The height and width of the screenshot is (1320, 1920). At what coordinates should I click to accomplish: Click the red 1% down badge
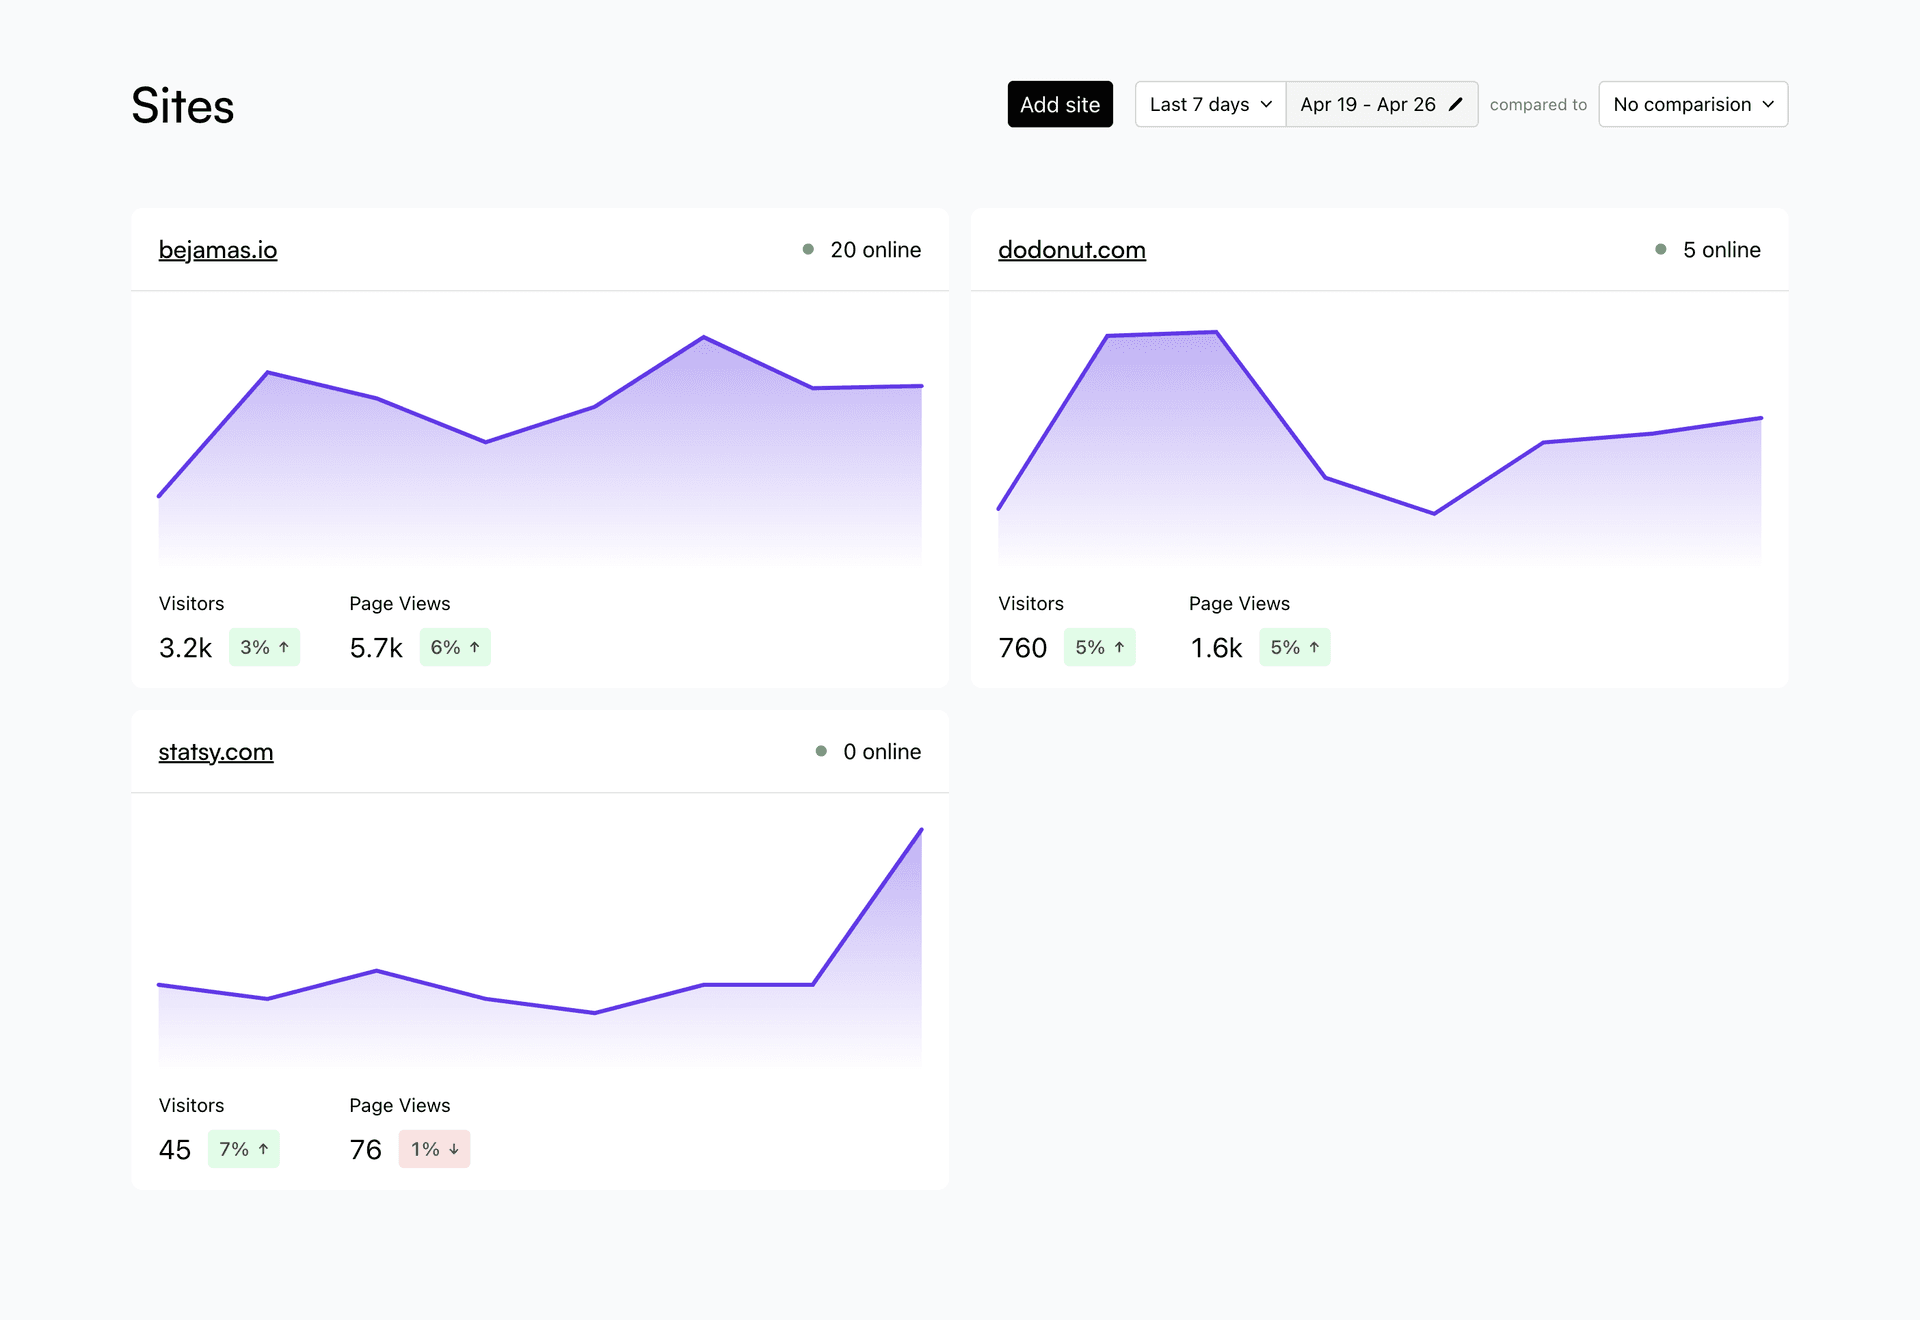pos(435,1149)
